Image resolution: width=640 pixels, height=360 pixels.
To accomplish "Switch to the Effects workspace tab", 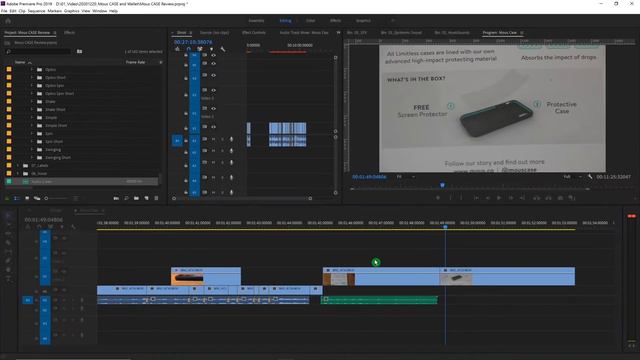I will (x=336, y=20).
